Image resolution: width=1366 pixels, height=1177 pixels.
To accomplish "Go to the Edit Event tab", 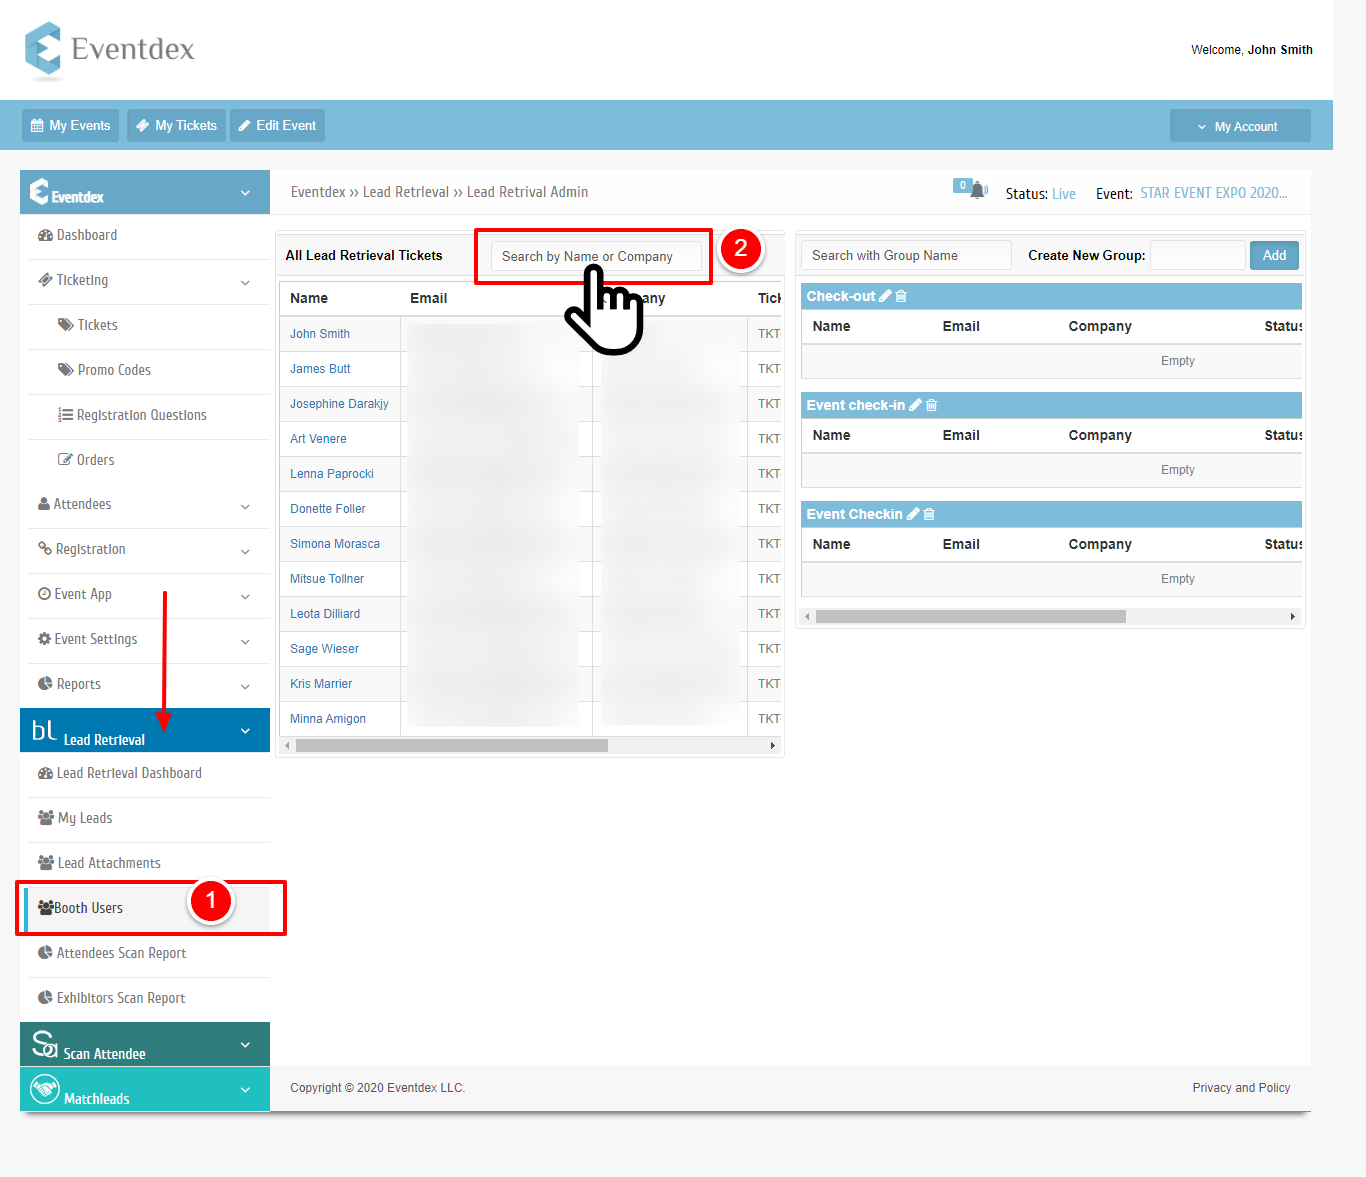I will [x=277, y=125].
